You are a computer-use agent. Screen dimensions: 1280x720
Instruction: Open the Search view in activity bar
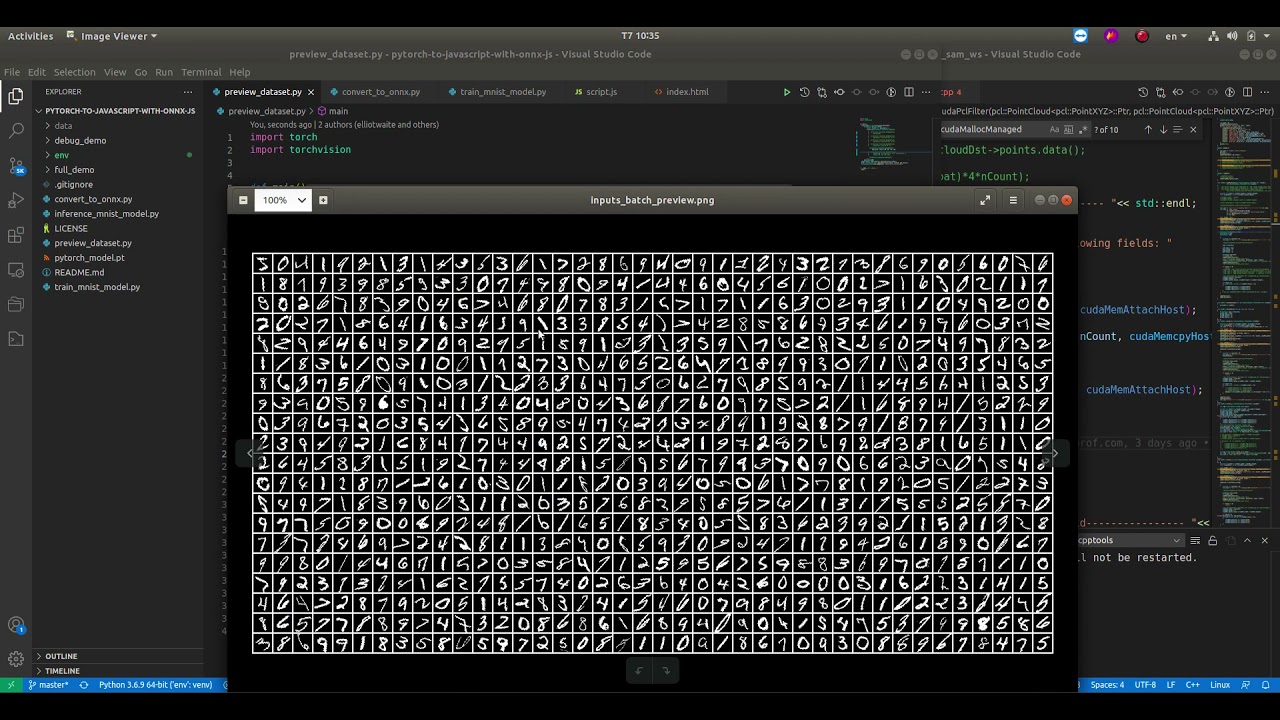[x=16, y=130]
